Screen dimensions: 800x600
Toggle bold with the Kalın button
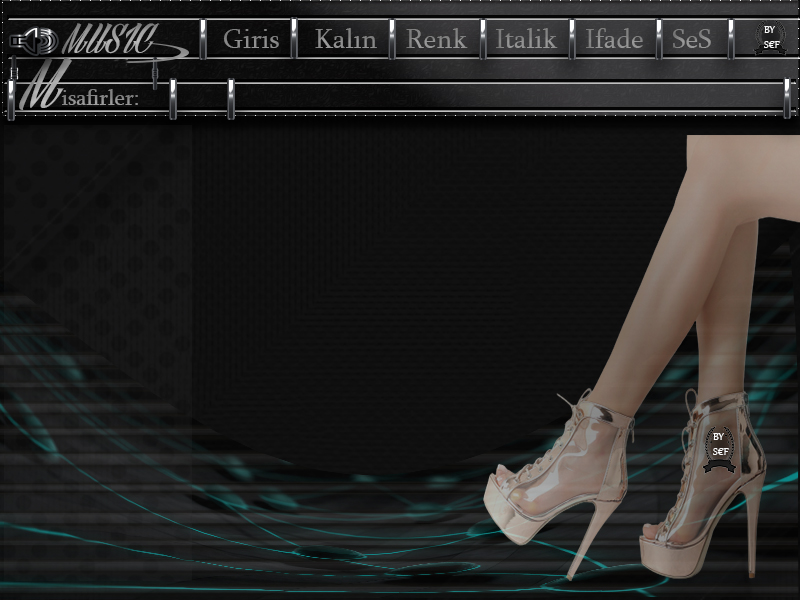[344, 39]
